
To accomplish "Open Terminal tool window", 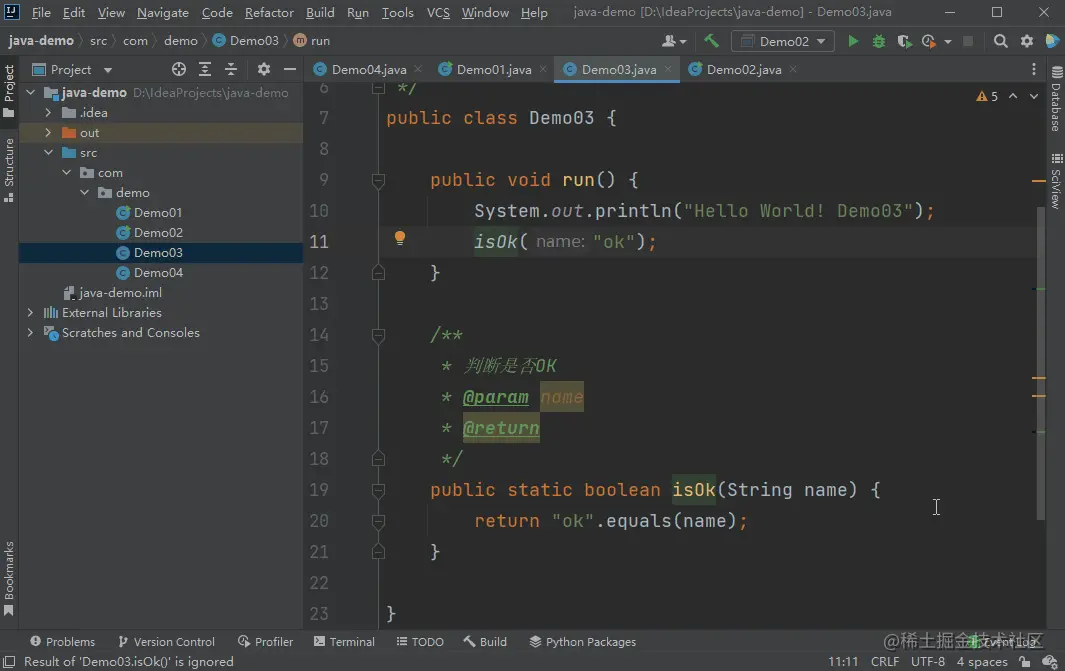I will 344,642.
